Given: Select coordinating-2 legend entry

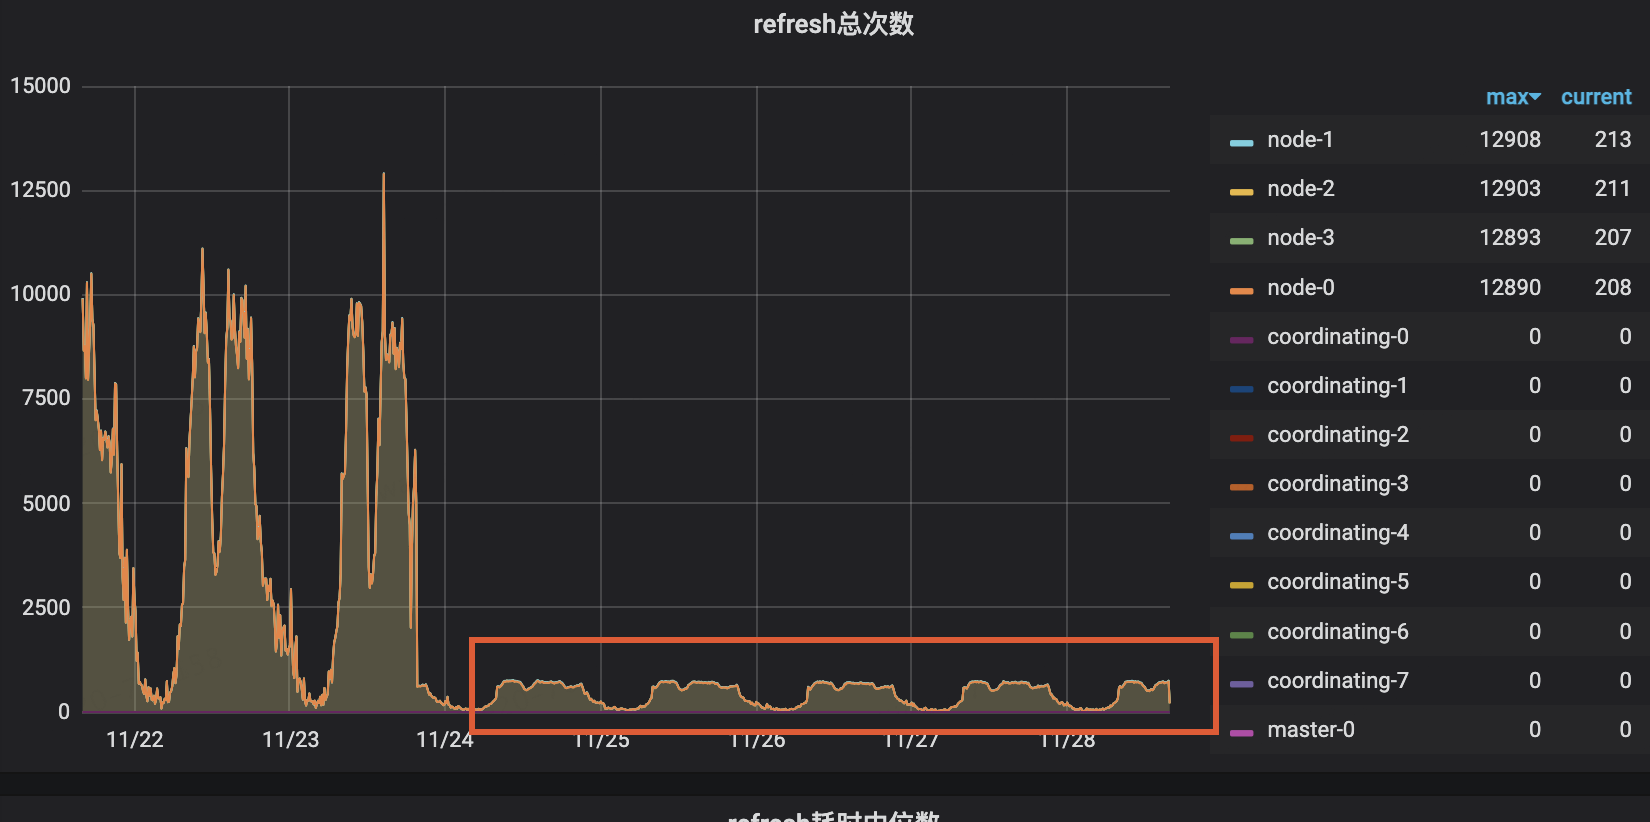Looking at the screenshot, I should click(1338, 435).
